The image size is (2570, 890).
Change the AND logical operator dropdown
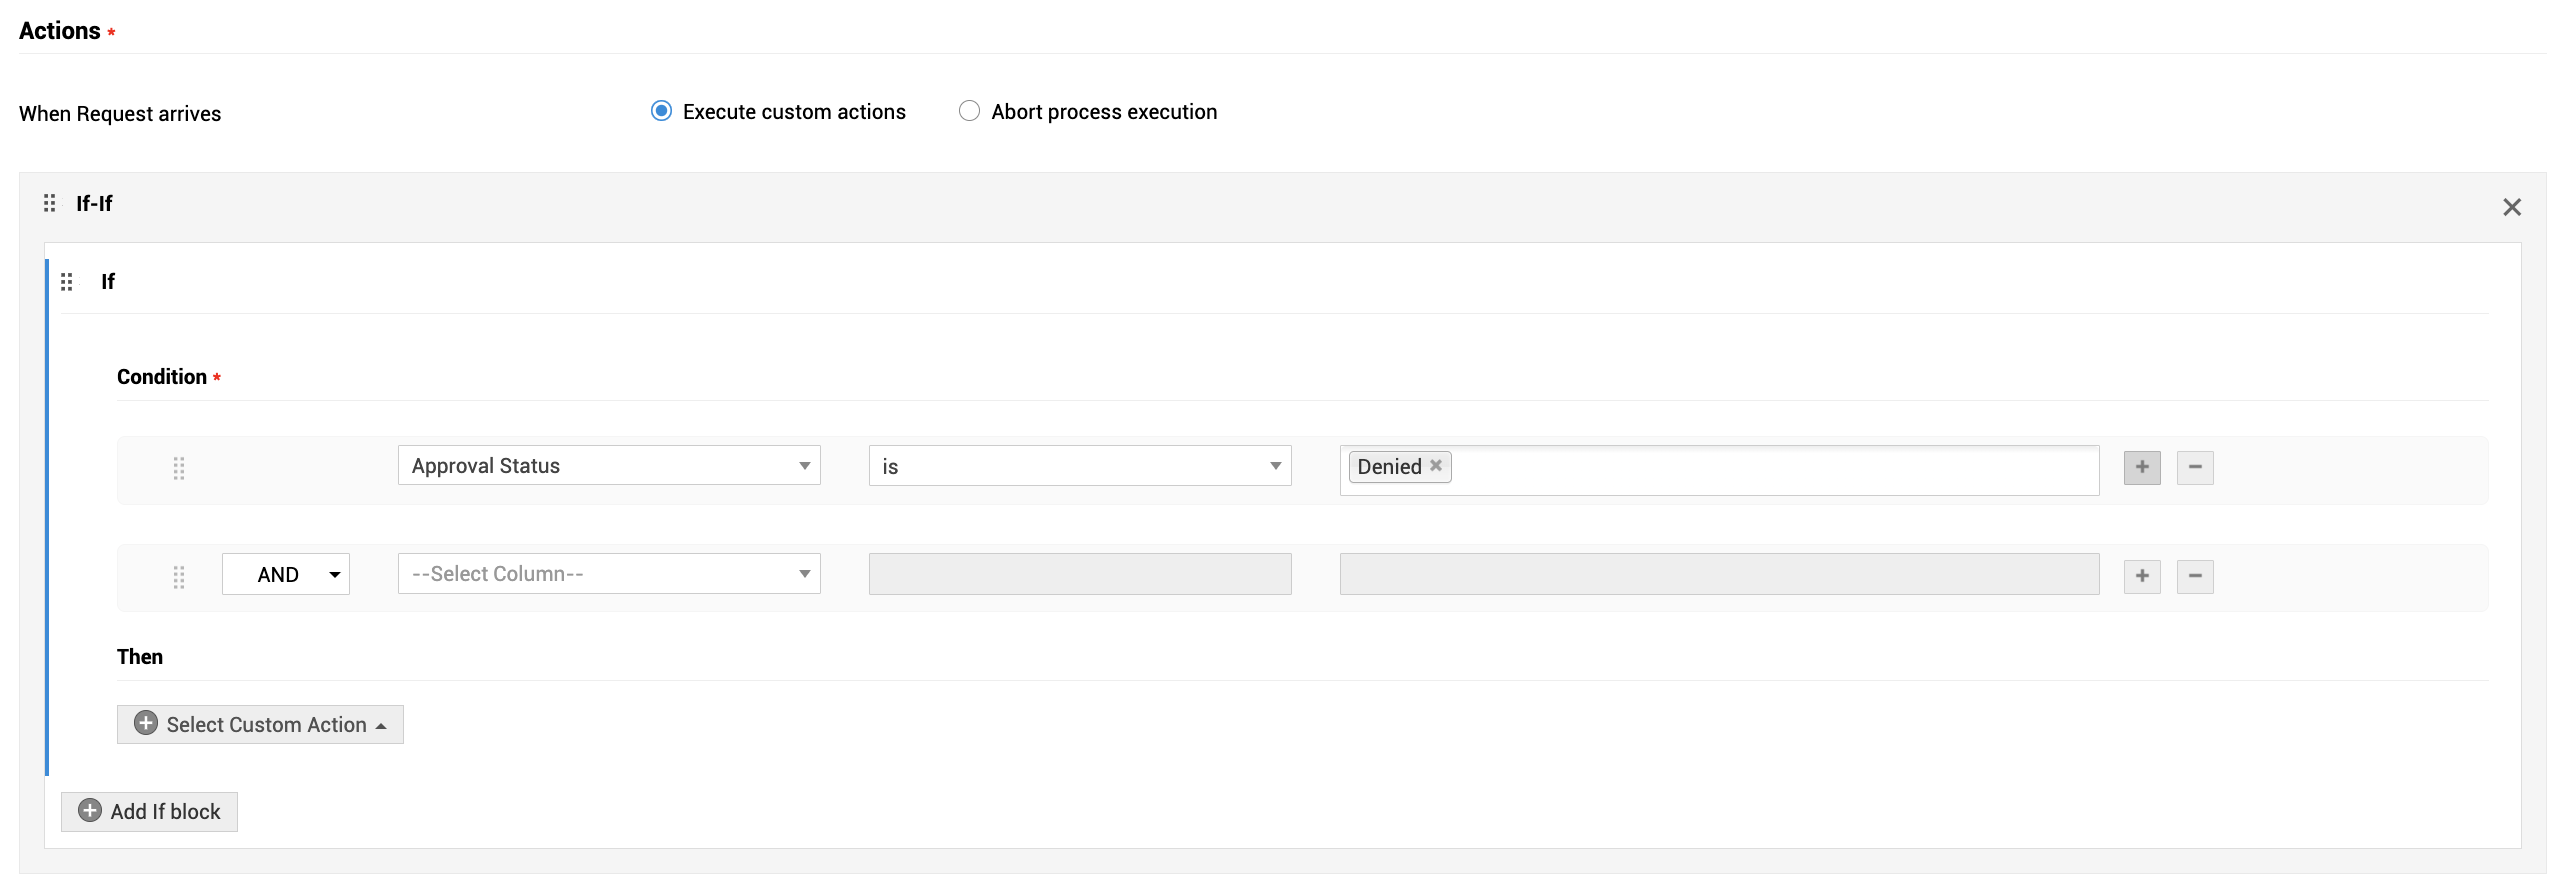tap(286, 575)
